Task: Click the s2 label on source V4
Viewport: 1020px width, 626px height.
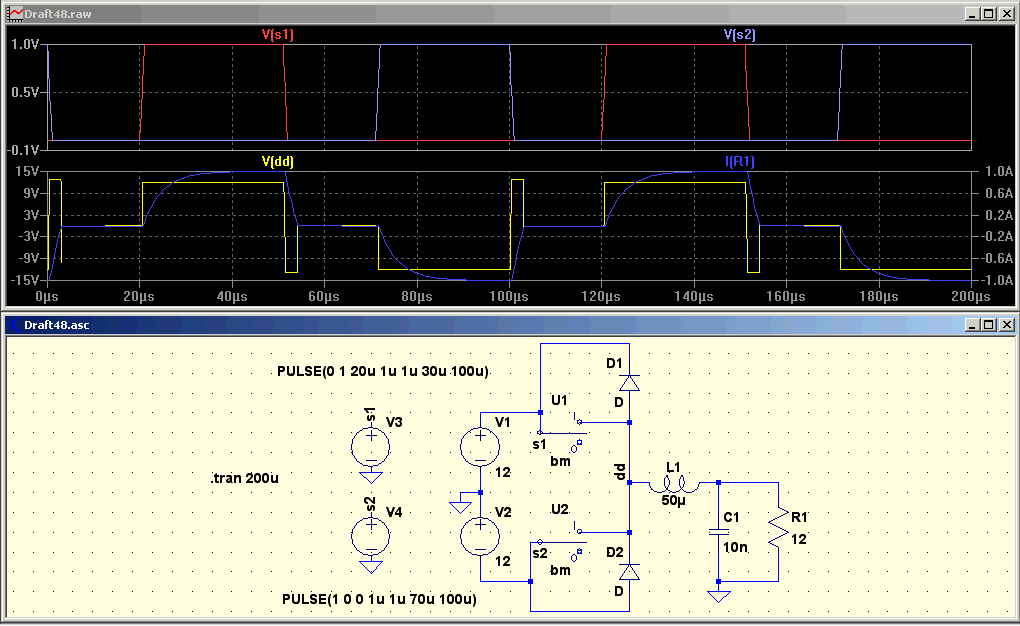Action: pos(369,504)
